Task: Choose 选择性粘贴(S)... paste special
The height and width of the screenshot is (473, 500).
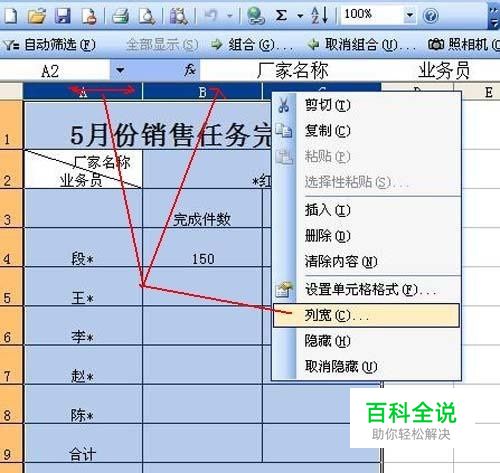Action: 367,182
